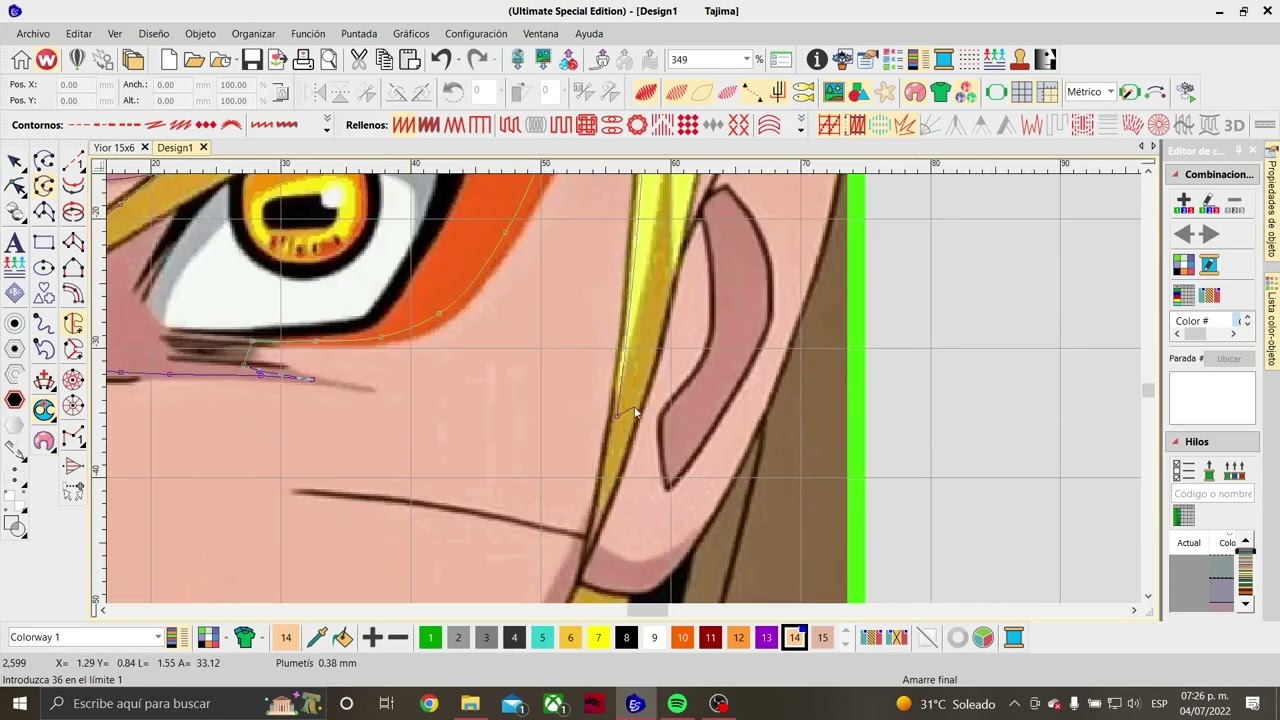1280x720 pixels.
Task: Open design information (i) icon
Action: [817, 60]
